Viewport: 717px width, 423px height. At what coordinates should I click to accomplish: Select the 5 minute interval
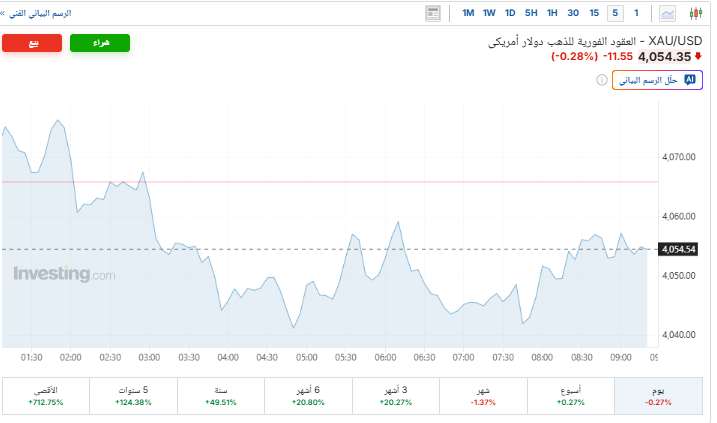click(615, 13)
